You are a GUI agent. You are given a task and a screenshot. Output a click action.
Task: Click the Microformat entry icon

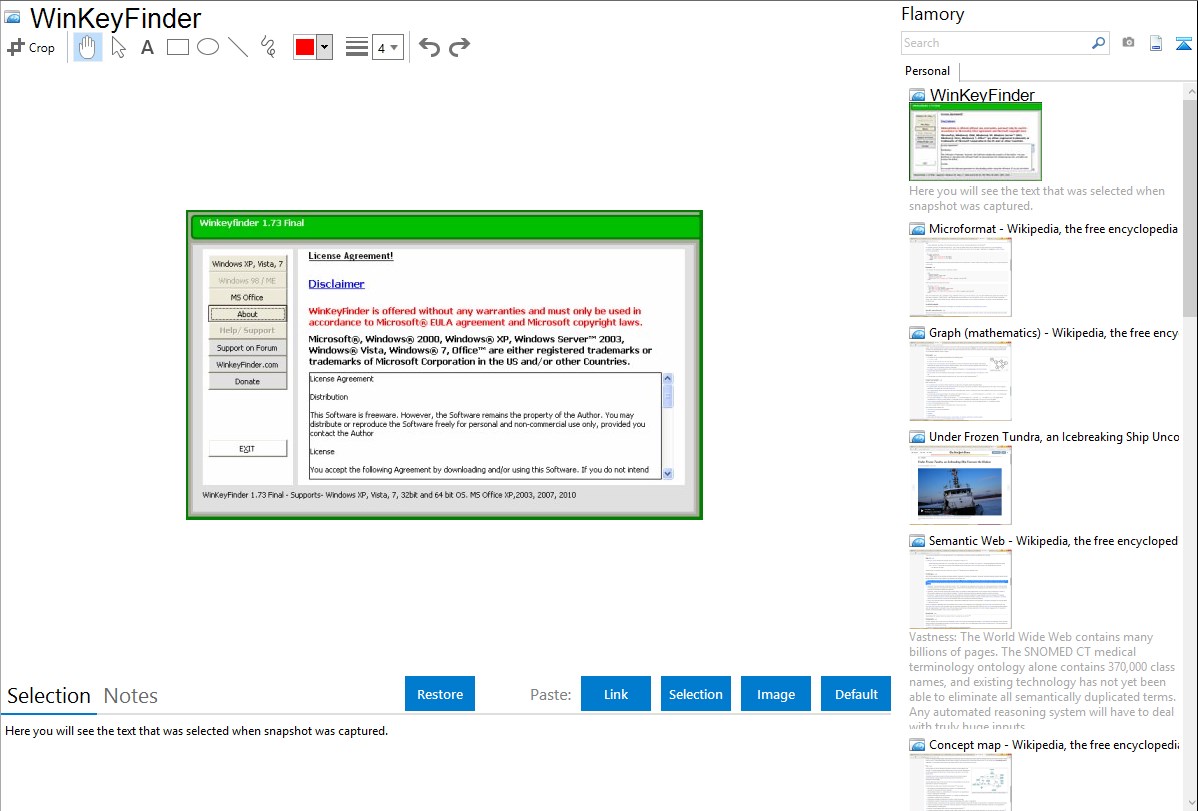pyautogui.click(x=917, y=229)
